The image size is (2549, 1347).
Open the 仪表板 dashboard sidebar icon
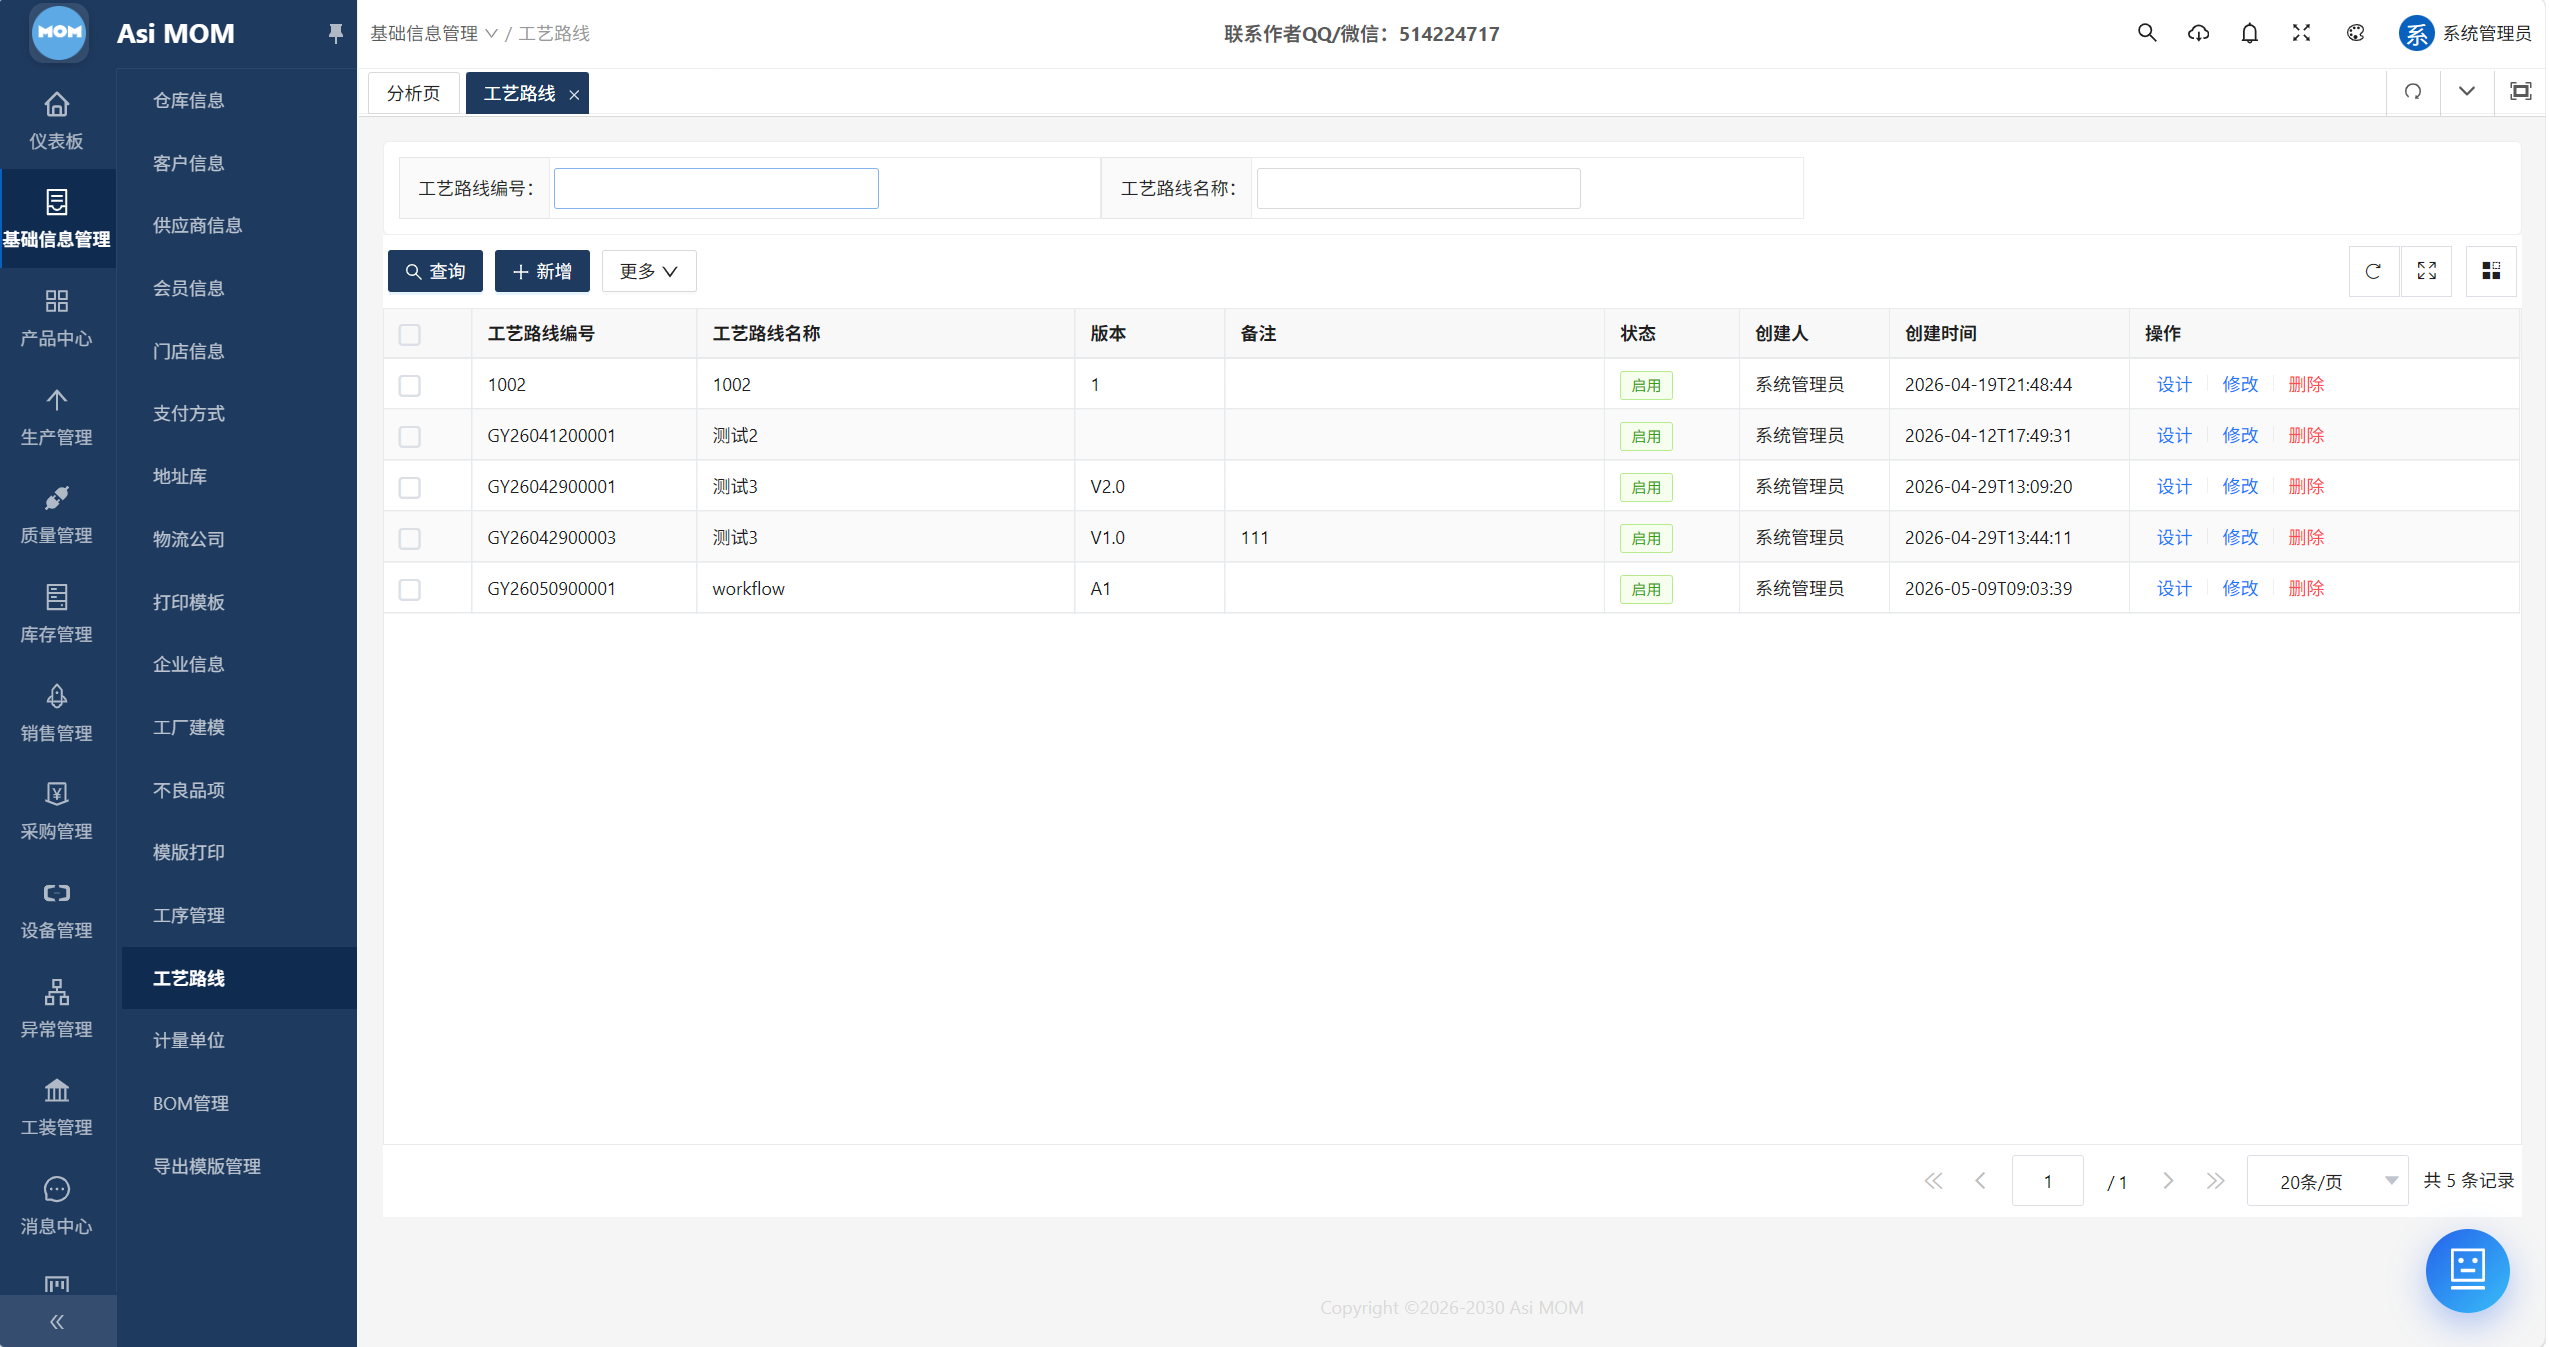[57, 120]
